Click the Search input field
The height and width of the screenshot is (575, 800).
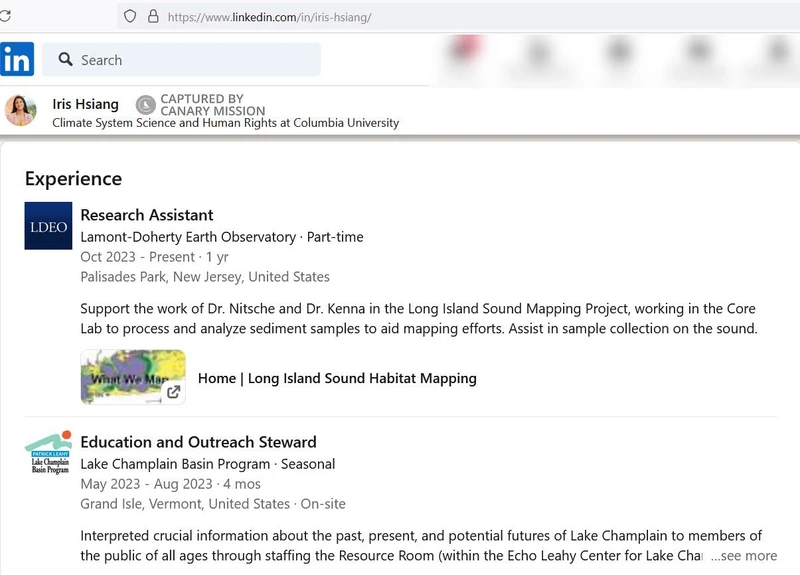182,60
